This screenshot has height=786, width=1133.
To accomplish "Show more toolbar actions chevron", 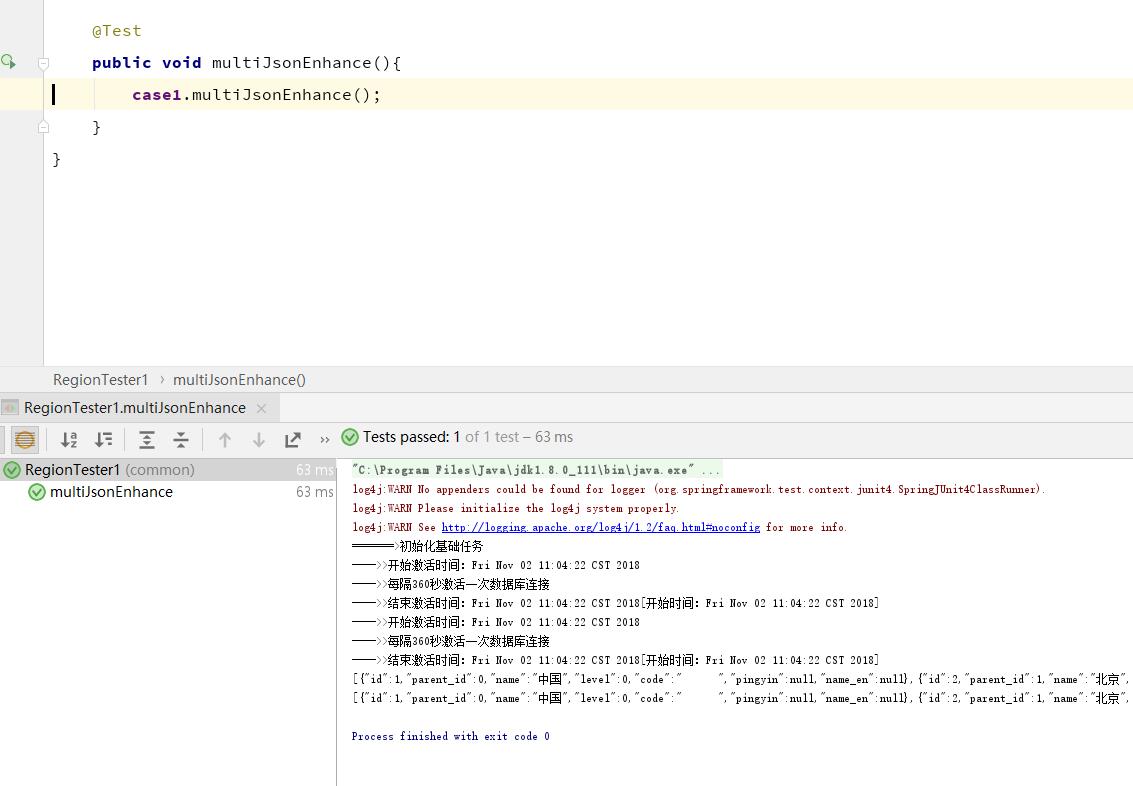I will click(x=324, y=439).
